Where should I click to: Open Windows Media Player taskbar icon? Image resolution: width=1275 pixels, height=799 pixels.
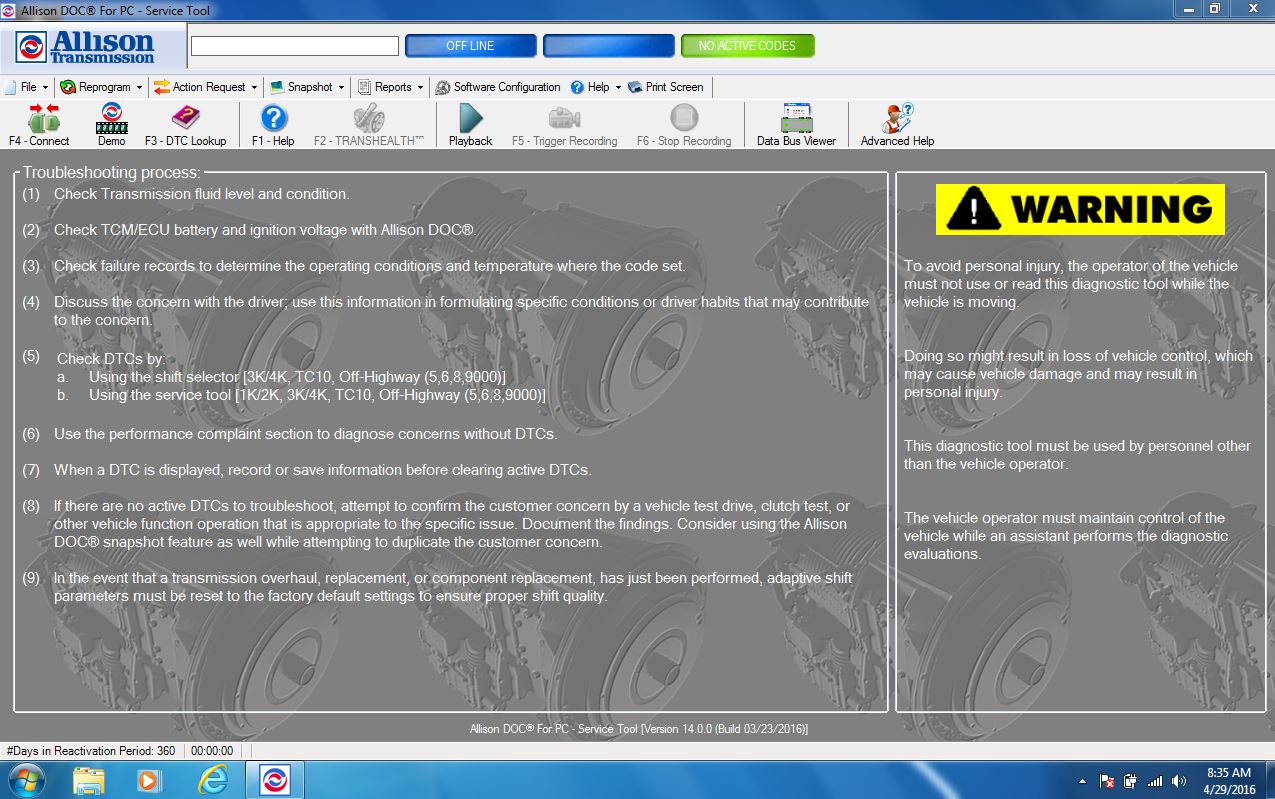(149, 780)
